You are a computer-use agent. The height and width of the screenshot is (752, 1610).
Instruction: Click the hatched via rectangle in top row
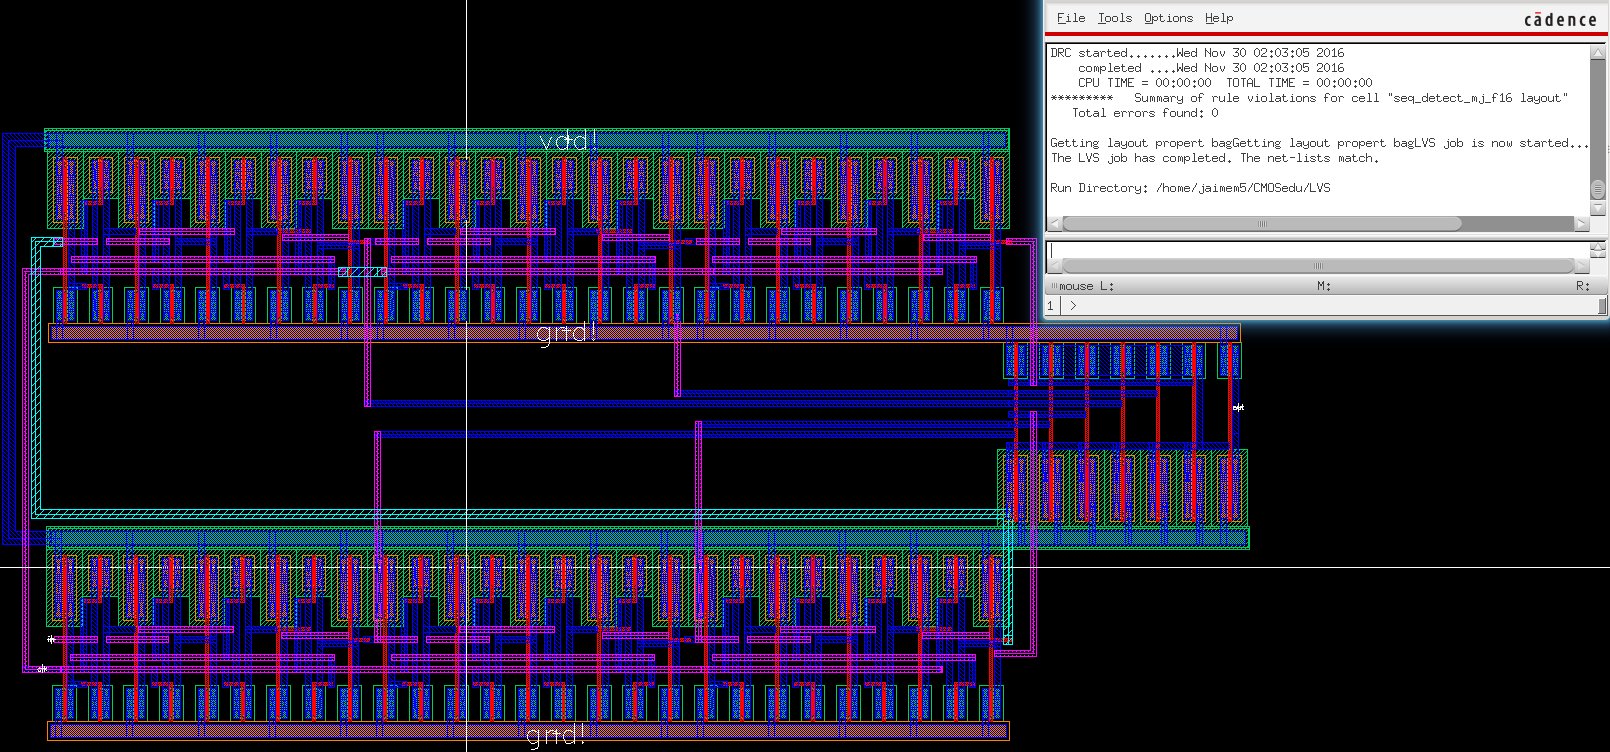tap(362, 272)
